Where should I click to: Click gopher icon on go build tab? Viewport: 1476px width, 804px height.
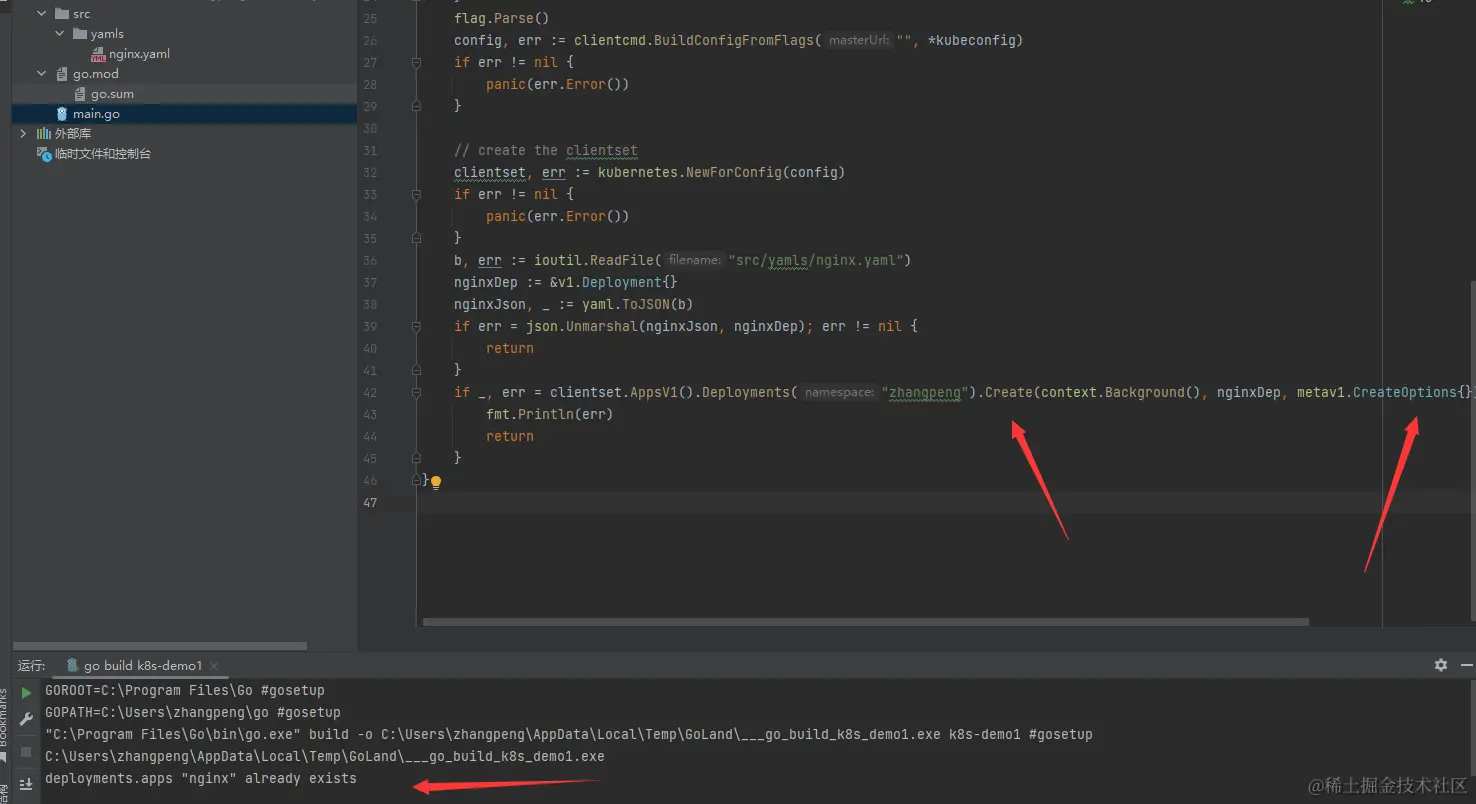point(73,665)
